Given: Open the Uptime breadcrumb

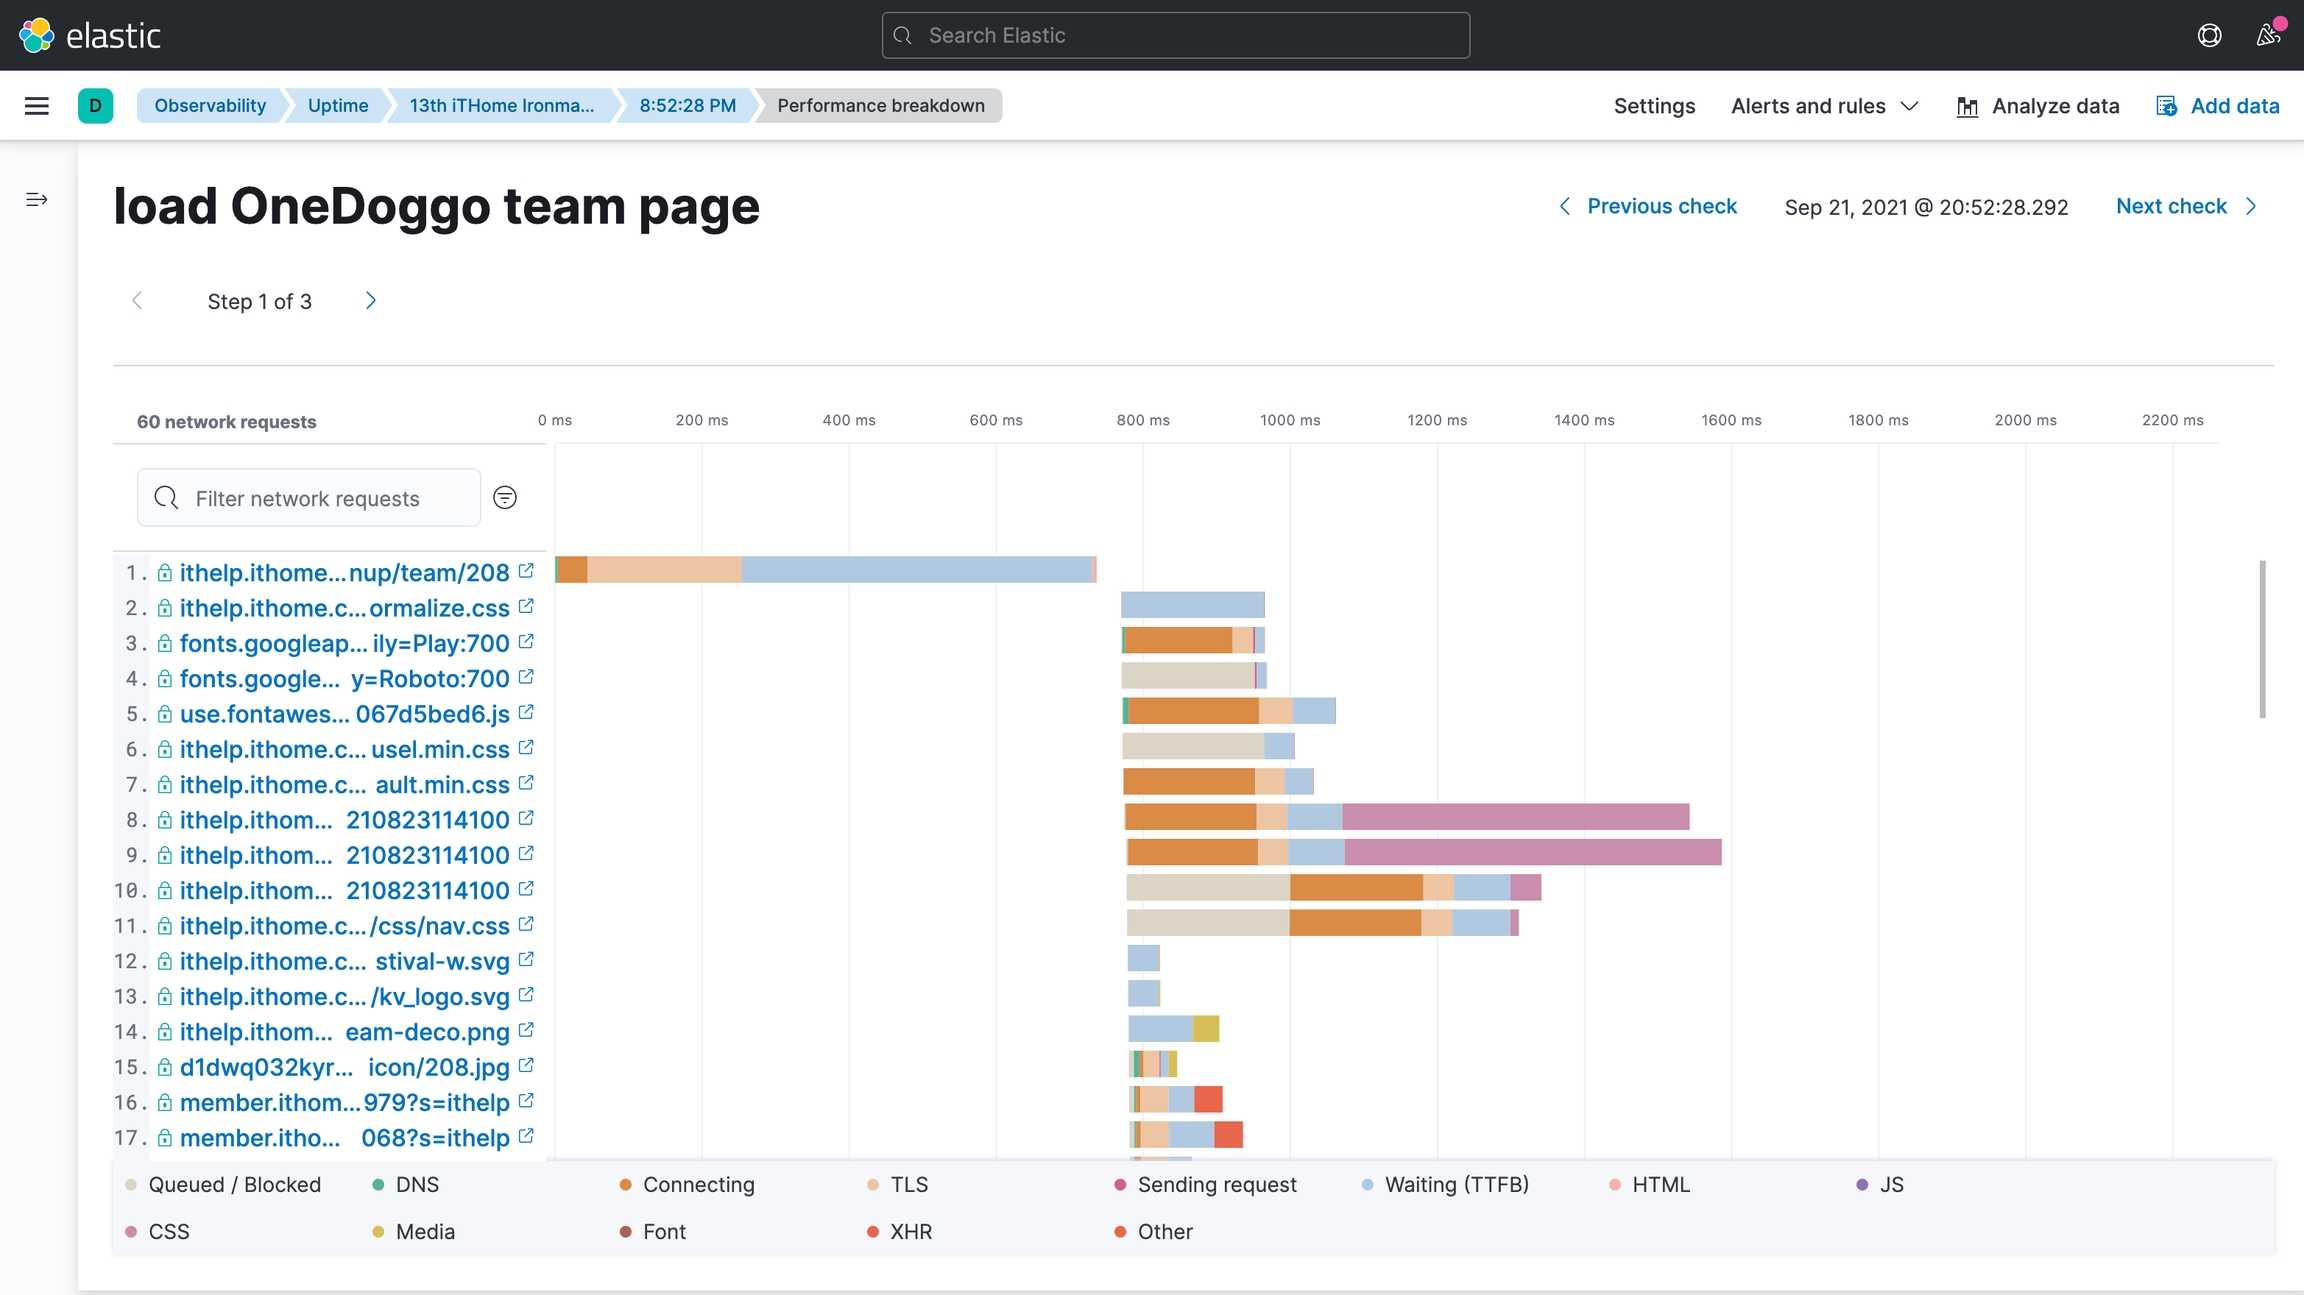Looking at the screenshot, I should tap(338, 106).
